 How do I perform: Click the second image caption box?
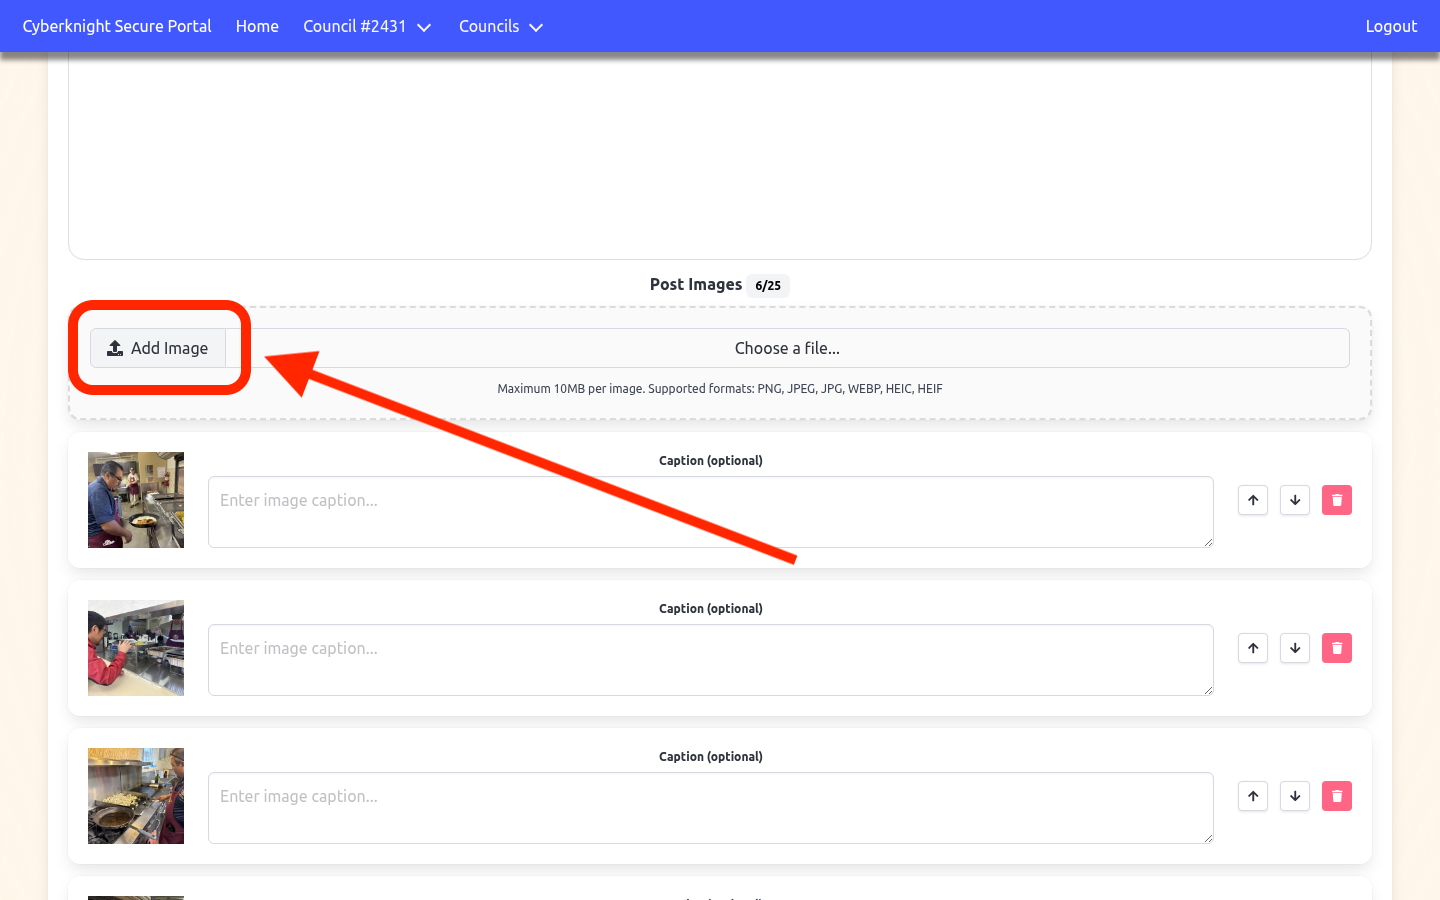point(710,660)
